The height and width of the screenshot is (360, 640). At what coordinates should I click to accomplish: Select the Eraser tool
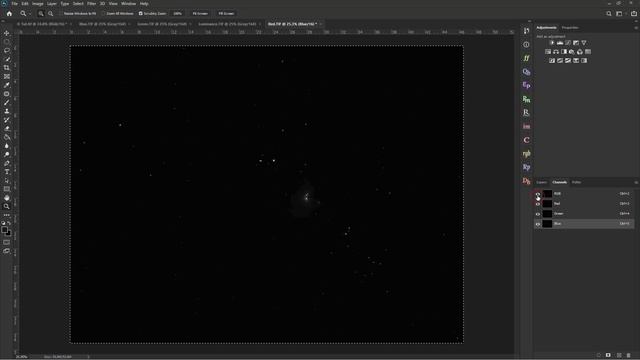click(7, 128)
